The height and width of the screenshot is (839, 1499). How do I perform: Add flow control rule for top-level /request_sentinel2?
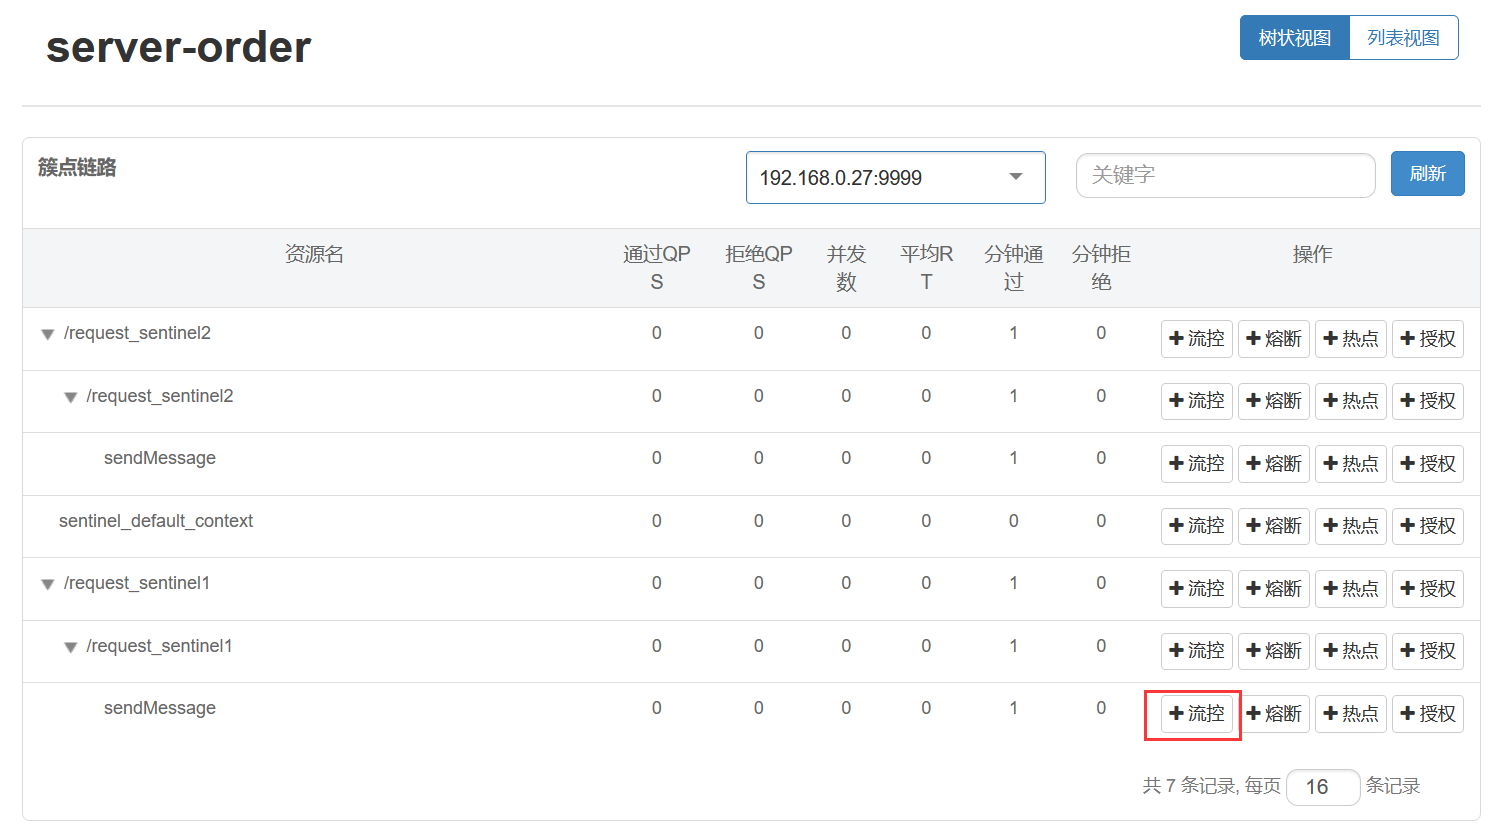pos(1196,339)
